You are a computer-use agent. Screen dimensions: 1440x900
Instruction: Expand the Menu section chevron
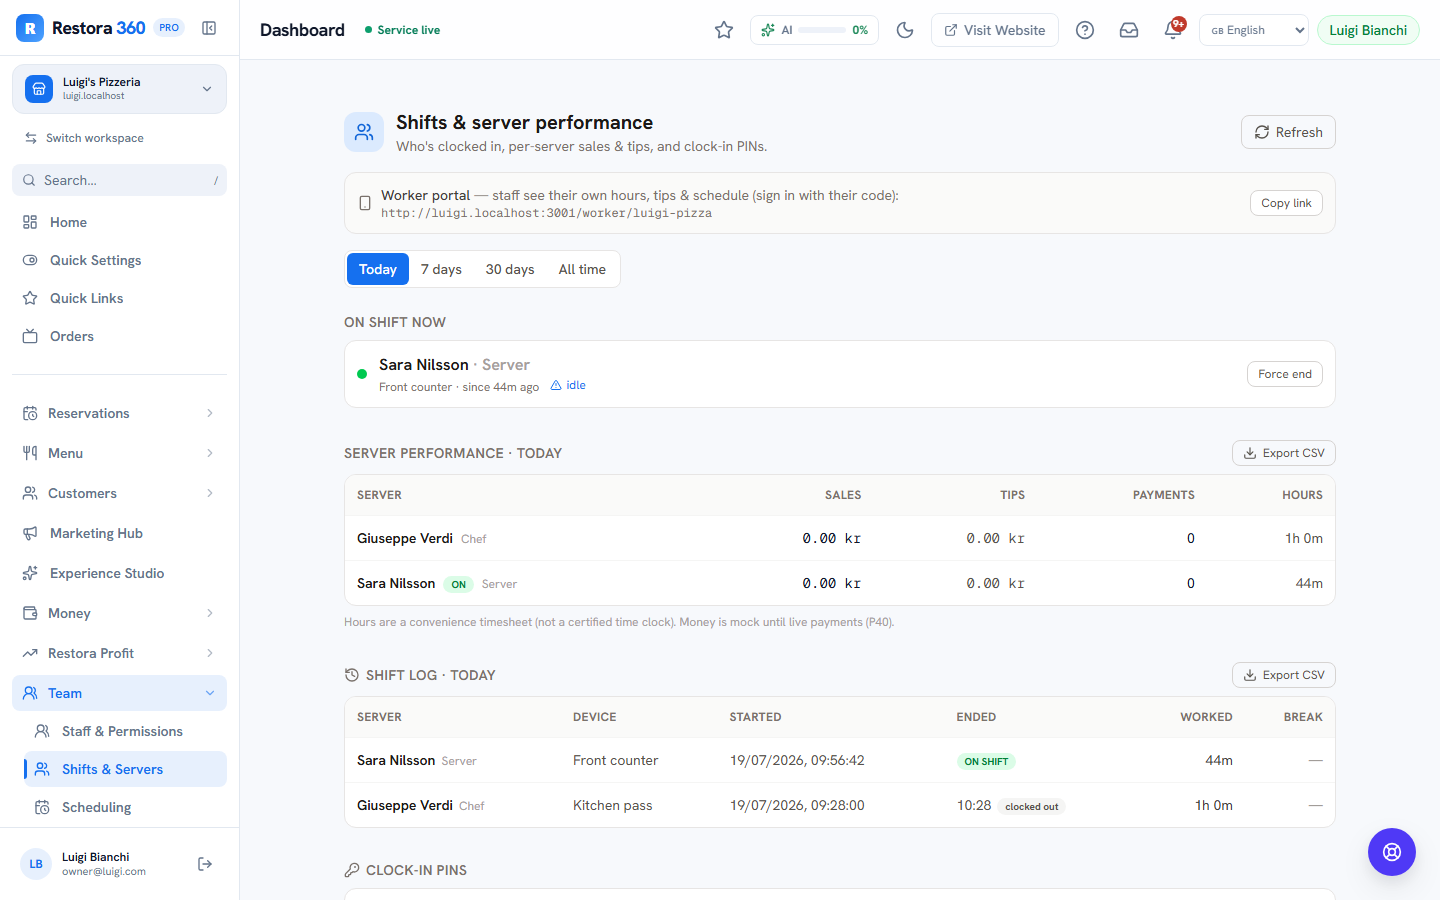(210, 453)
